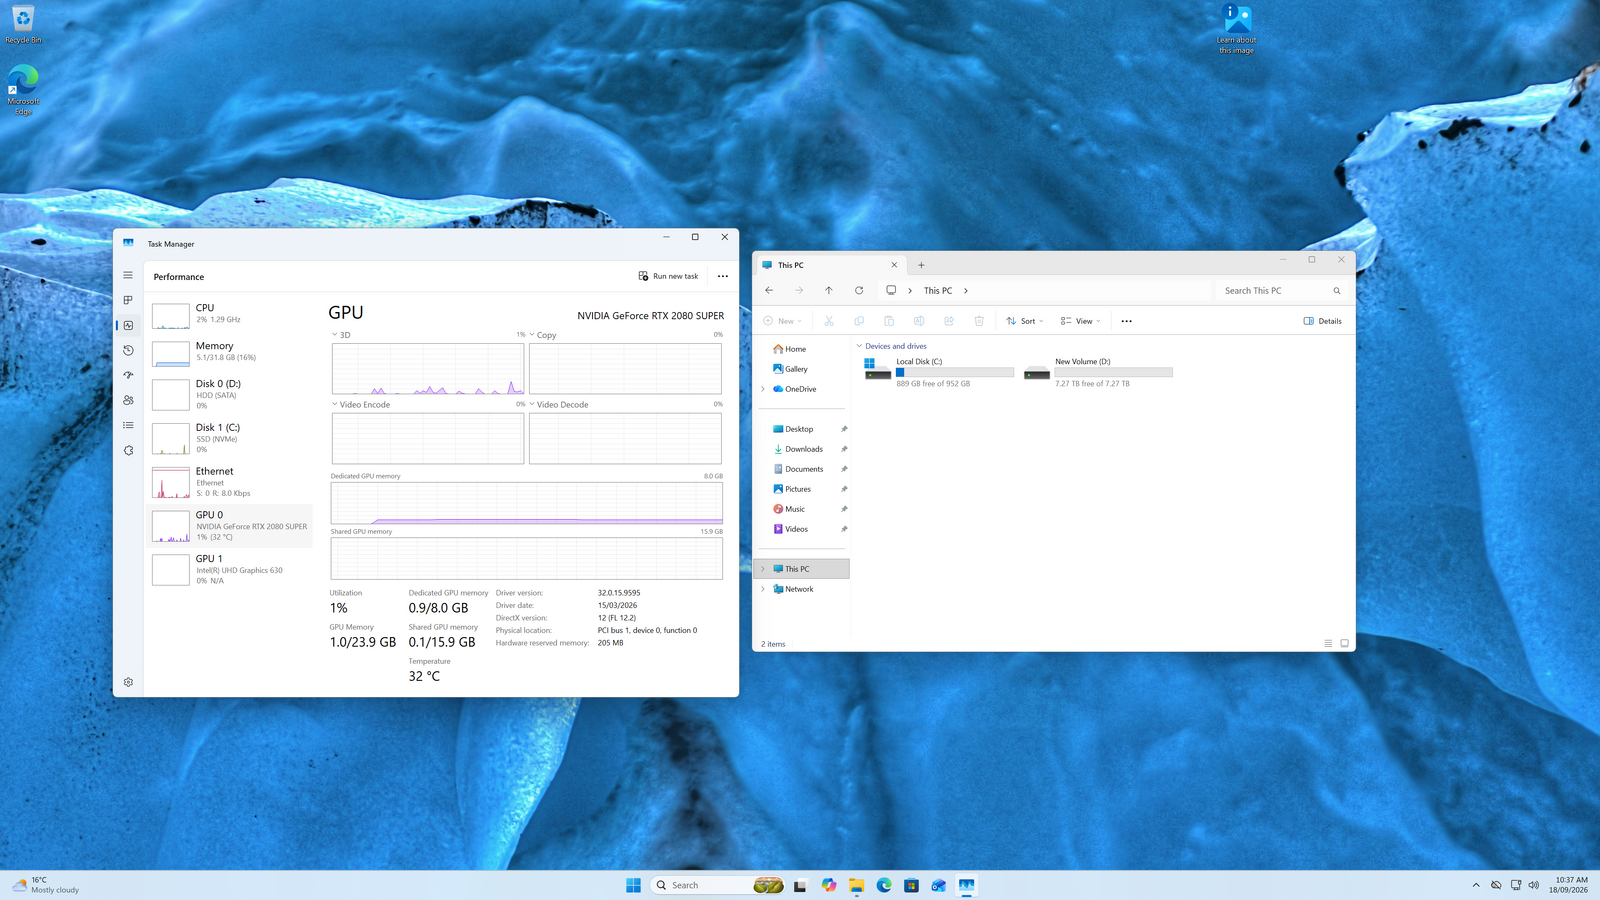Open the Sort dropdown

click(x=1025, y=321)
